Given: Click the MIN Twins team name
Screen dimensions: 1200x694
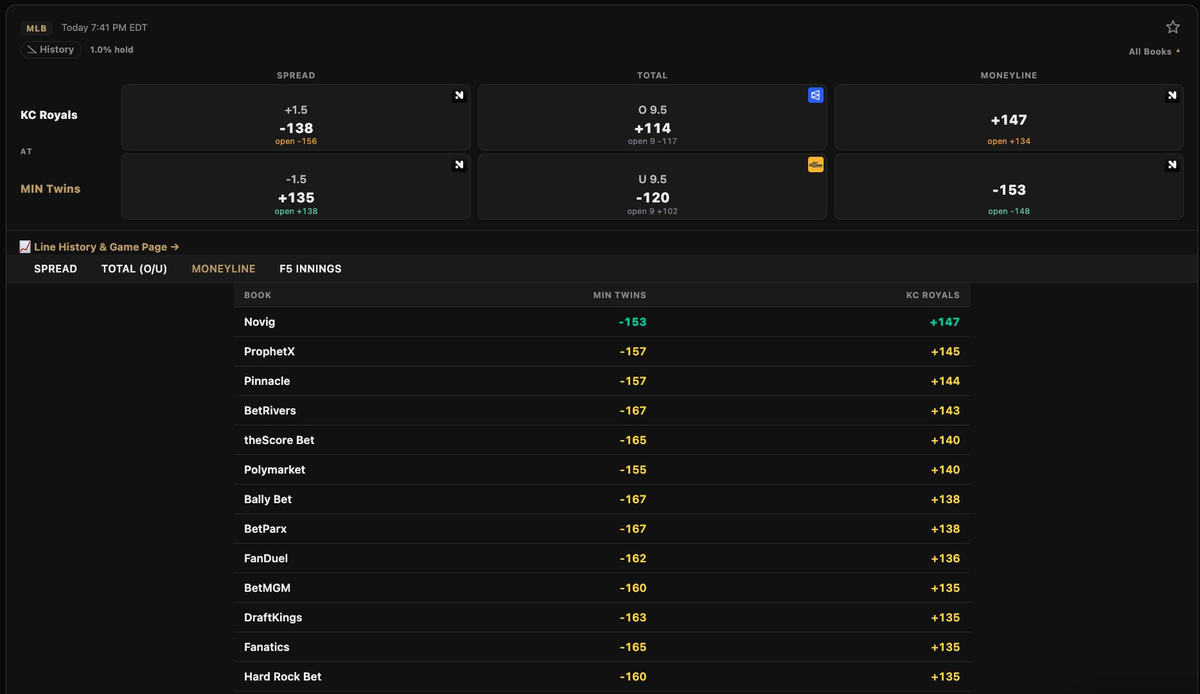Looking at the screenshot, I should click(50, 189).
